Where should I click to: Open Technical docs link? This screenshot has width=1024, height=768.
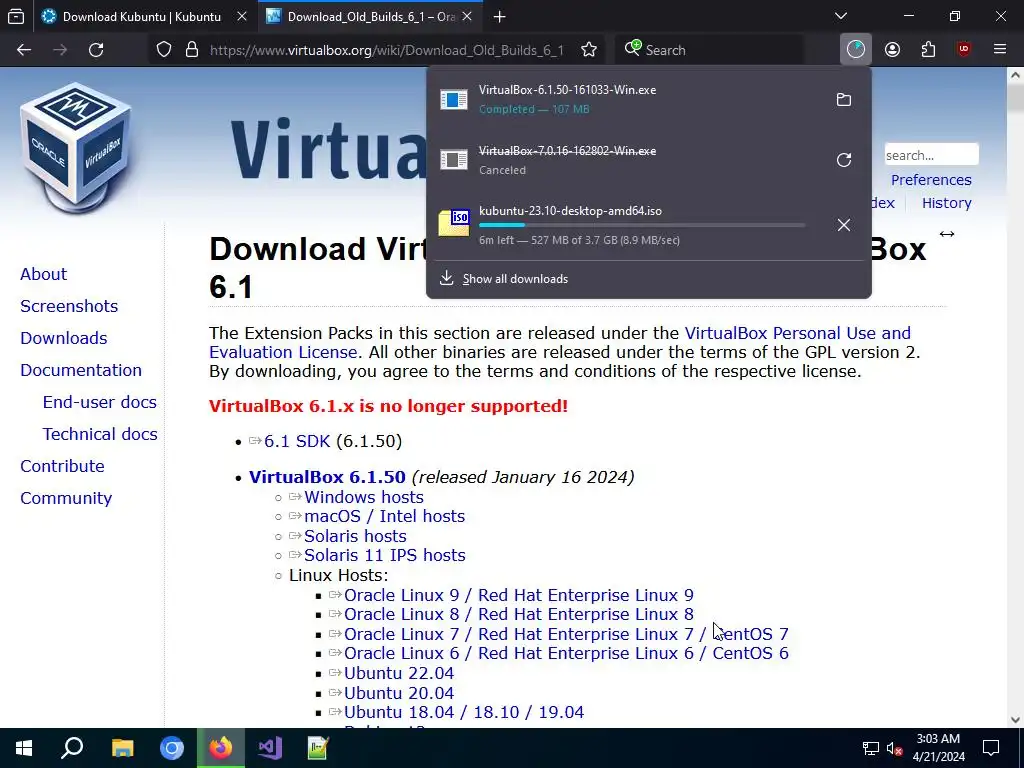pyautogui.click(x=100, y=434)
